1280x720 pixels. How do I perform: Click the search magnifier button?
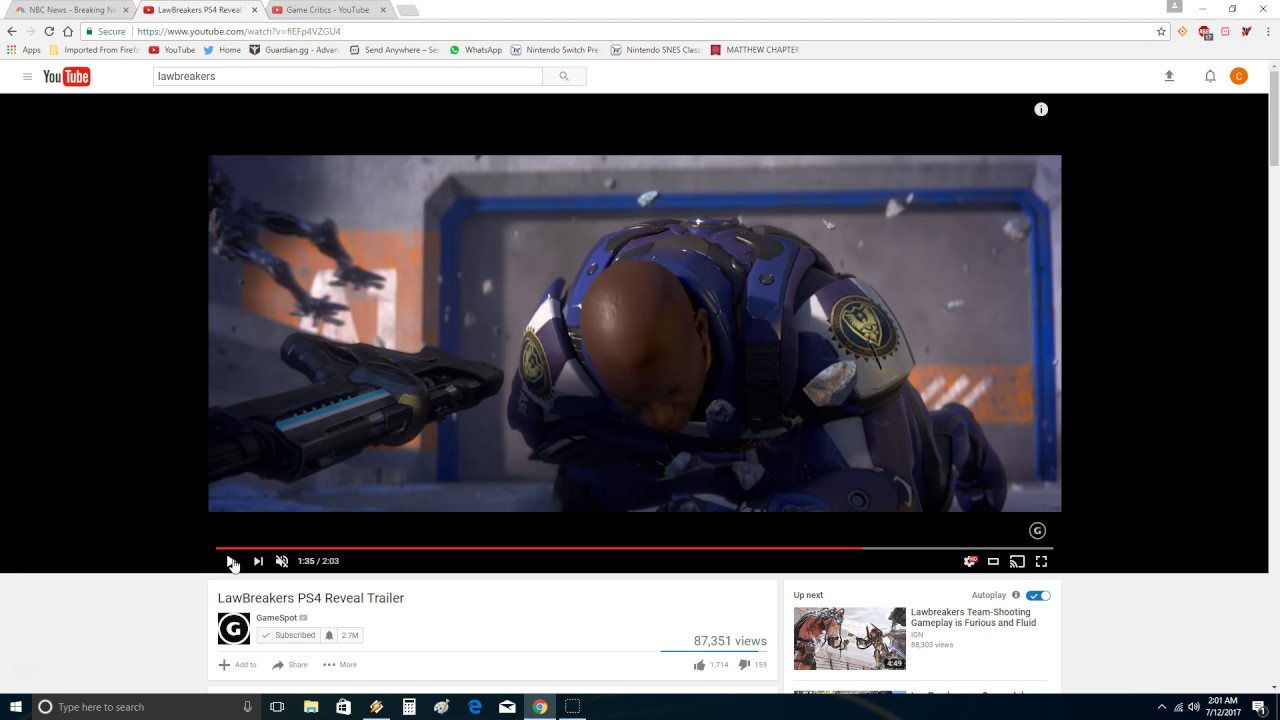(x=564, y=76)
